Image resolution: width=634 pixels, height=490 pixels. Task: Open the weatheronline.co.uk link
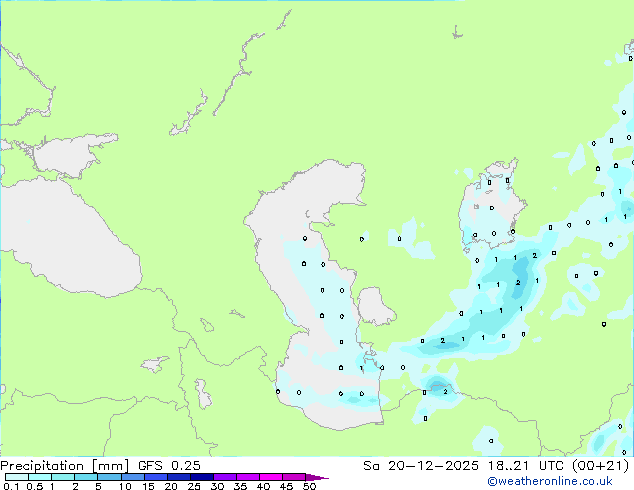pos(550,481)
